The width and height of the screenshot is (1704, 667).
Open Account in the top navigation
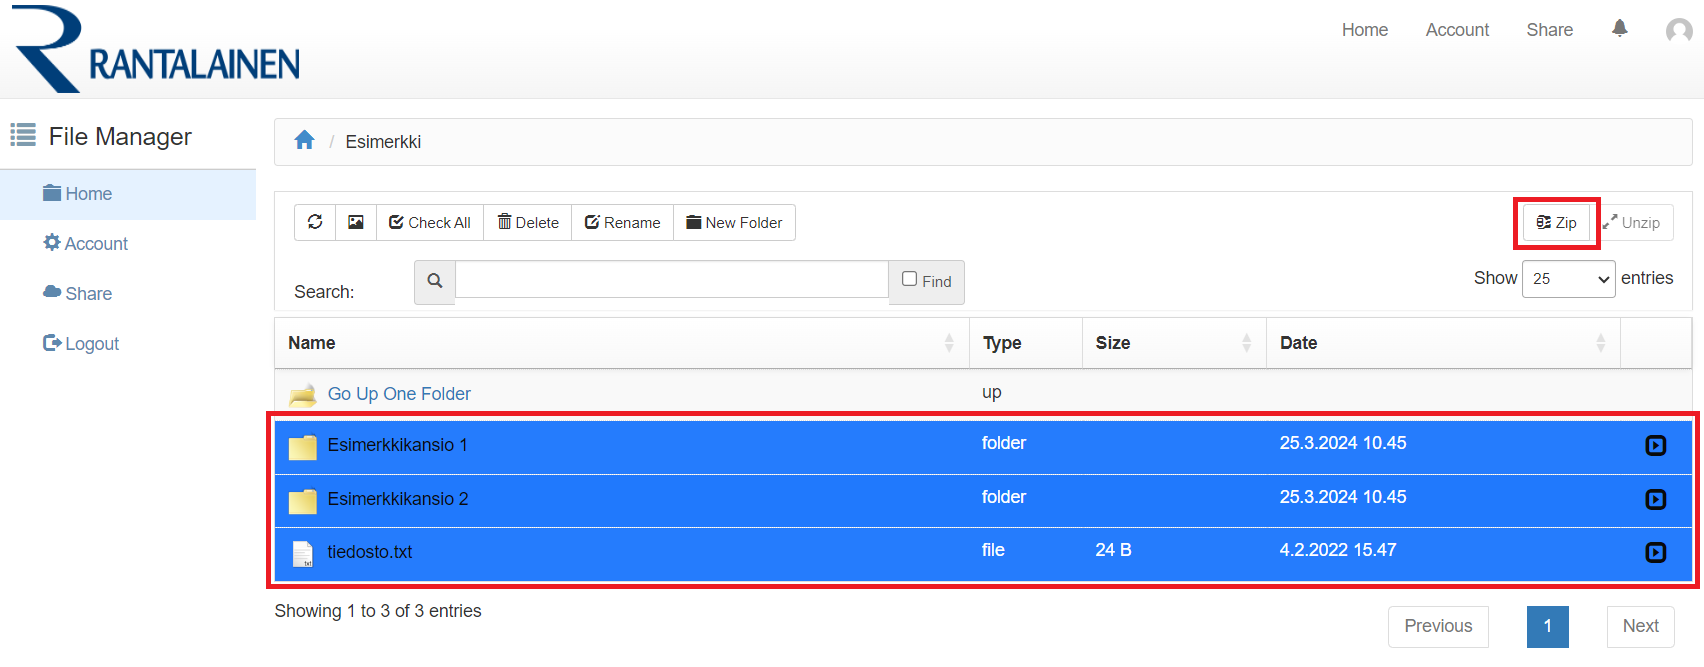click(x=1456, y=30)
